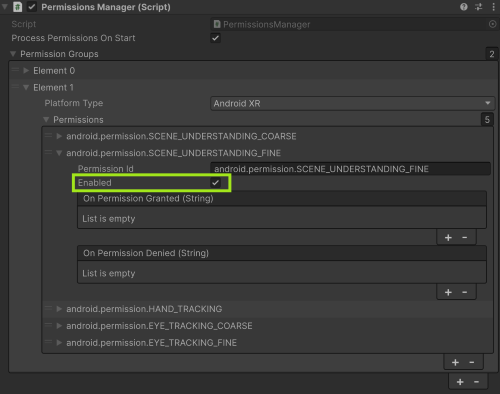Expand android.permission.HAND_TRACKING entry
This screenshot has width=500, height=394.
59,309
